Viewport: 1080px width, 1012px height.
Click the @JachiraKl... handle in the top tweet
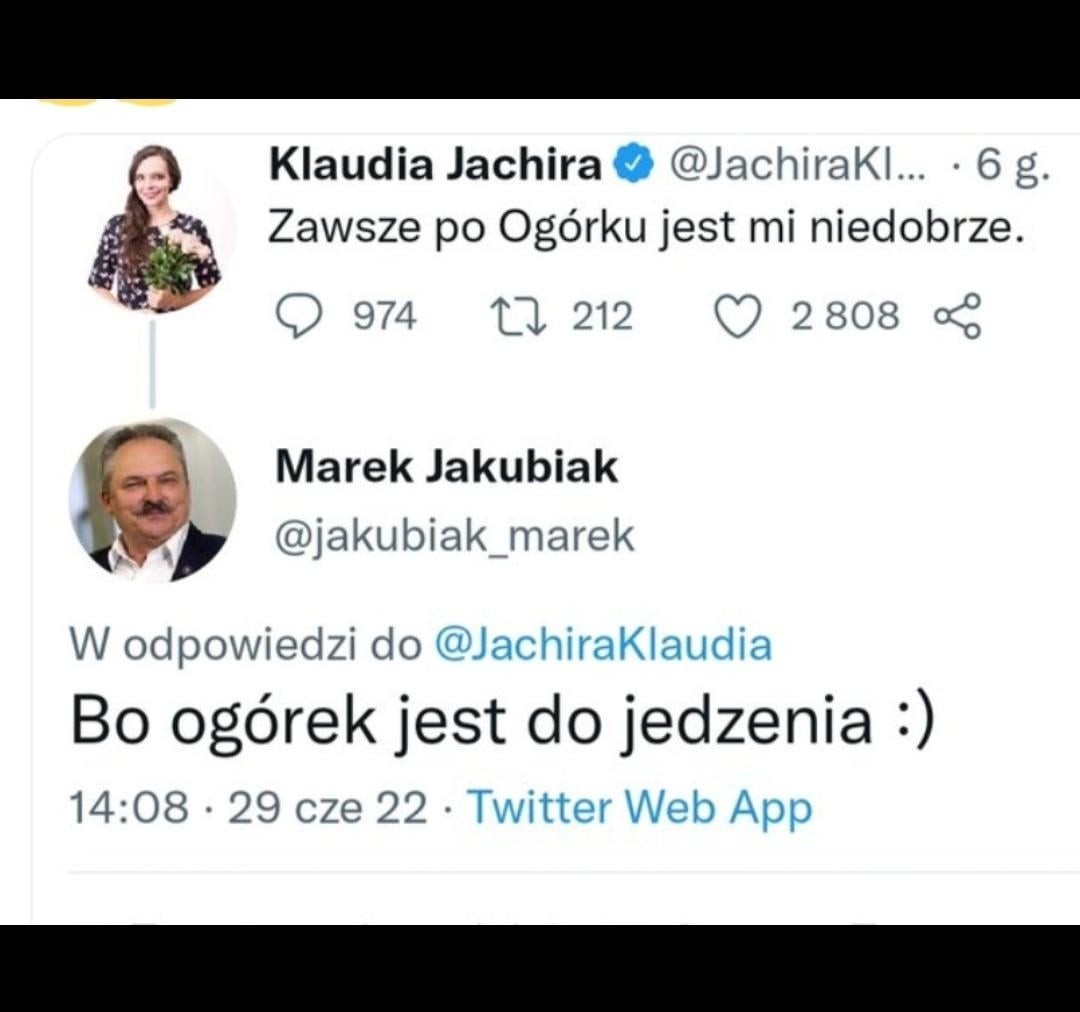coord(798,165)
